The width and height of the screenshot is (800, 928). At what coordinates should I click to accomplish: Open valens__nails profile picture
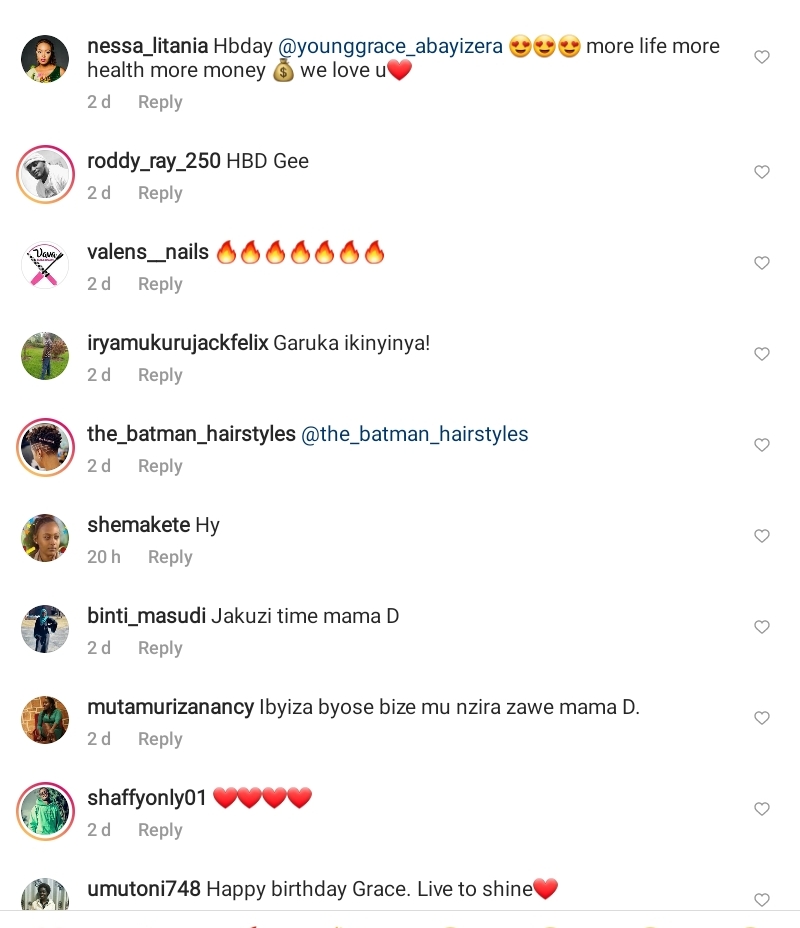click(45, 265)
